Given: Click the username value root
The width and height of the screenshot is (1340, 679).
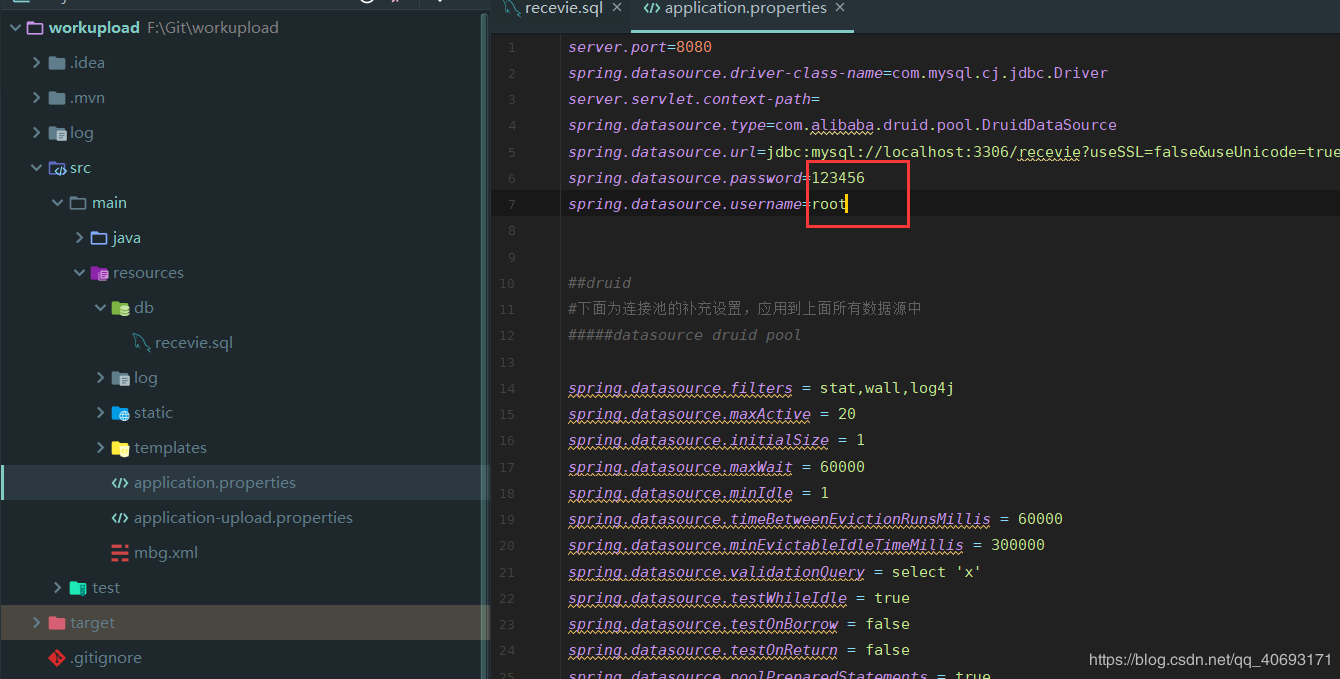Looking at the screenshot, I should click(829, 204).
